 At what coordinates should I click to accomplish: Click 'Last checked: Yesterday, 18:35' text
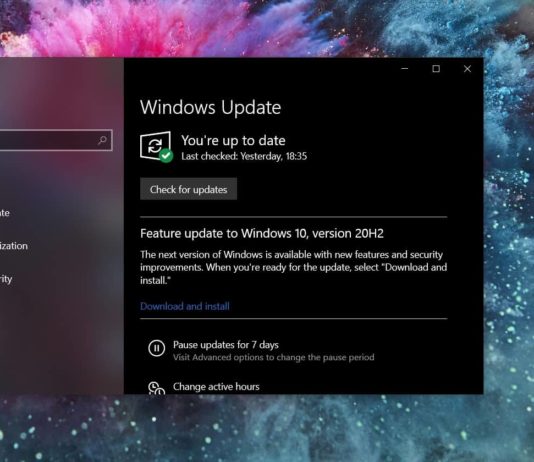[x=244, y=156]
